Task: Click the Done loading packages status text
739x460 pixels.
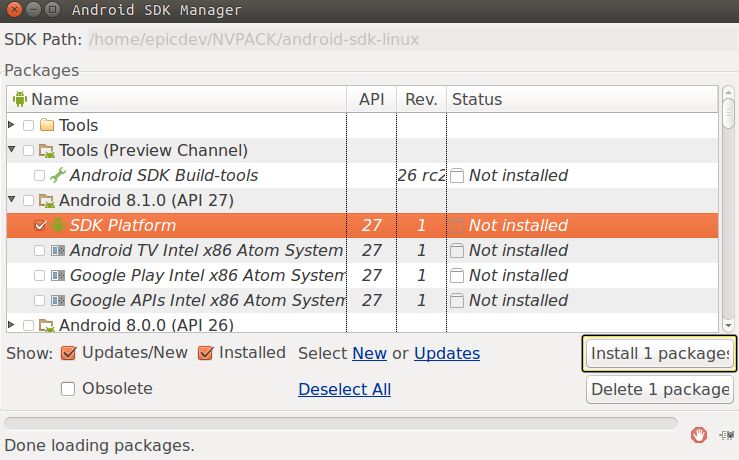Action: pyautogui.click(x=99, y=445)
